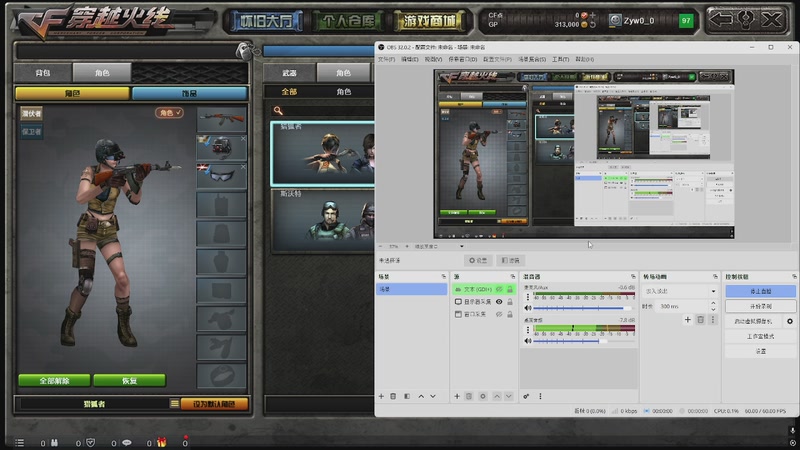Viewport: 800px width, 450px height.
Task: Click Stop Streaming button in OBS controls
Action: (x=760, y=291)
